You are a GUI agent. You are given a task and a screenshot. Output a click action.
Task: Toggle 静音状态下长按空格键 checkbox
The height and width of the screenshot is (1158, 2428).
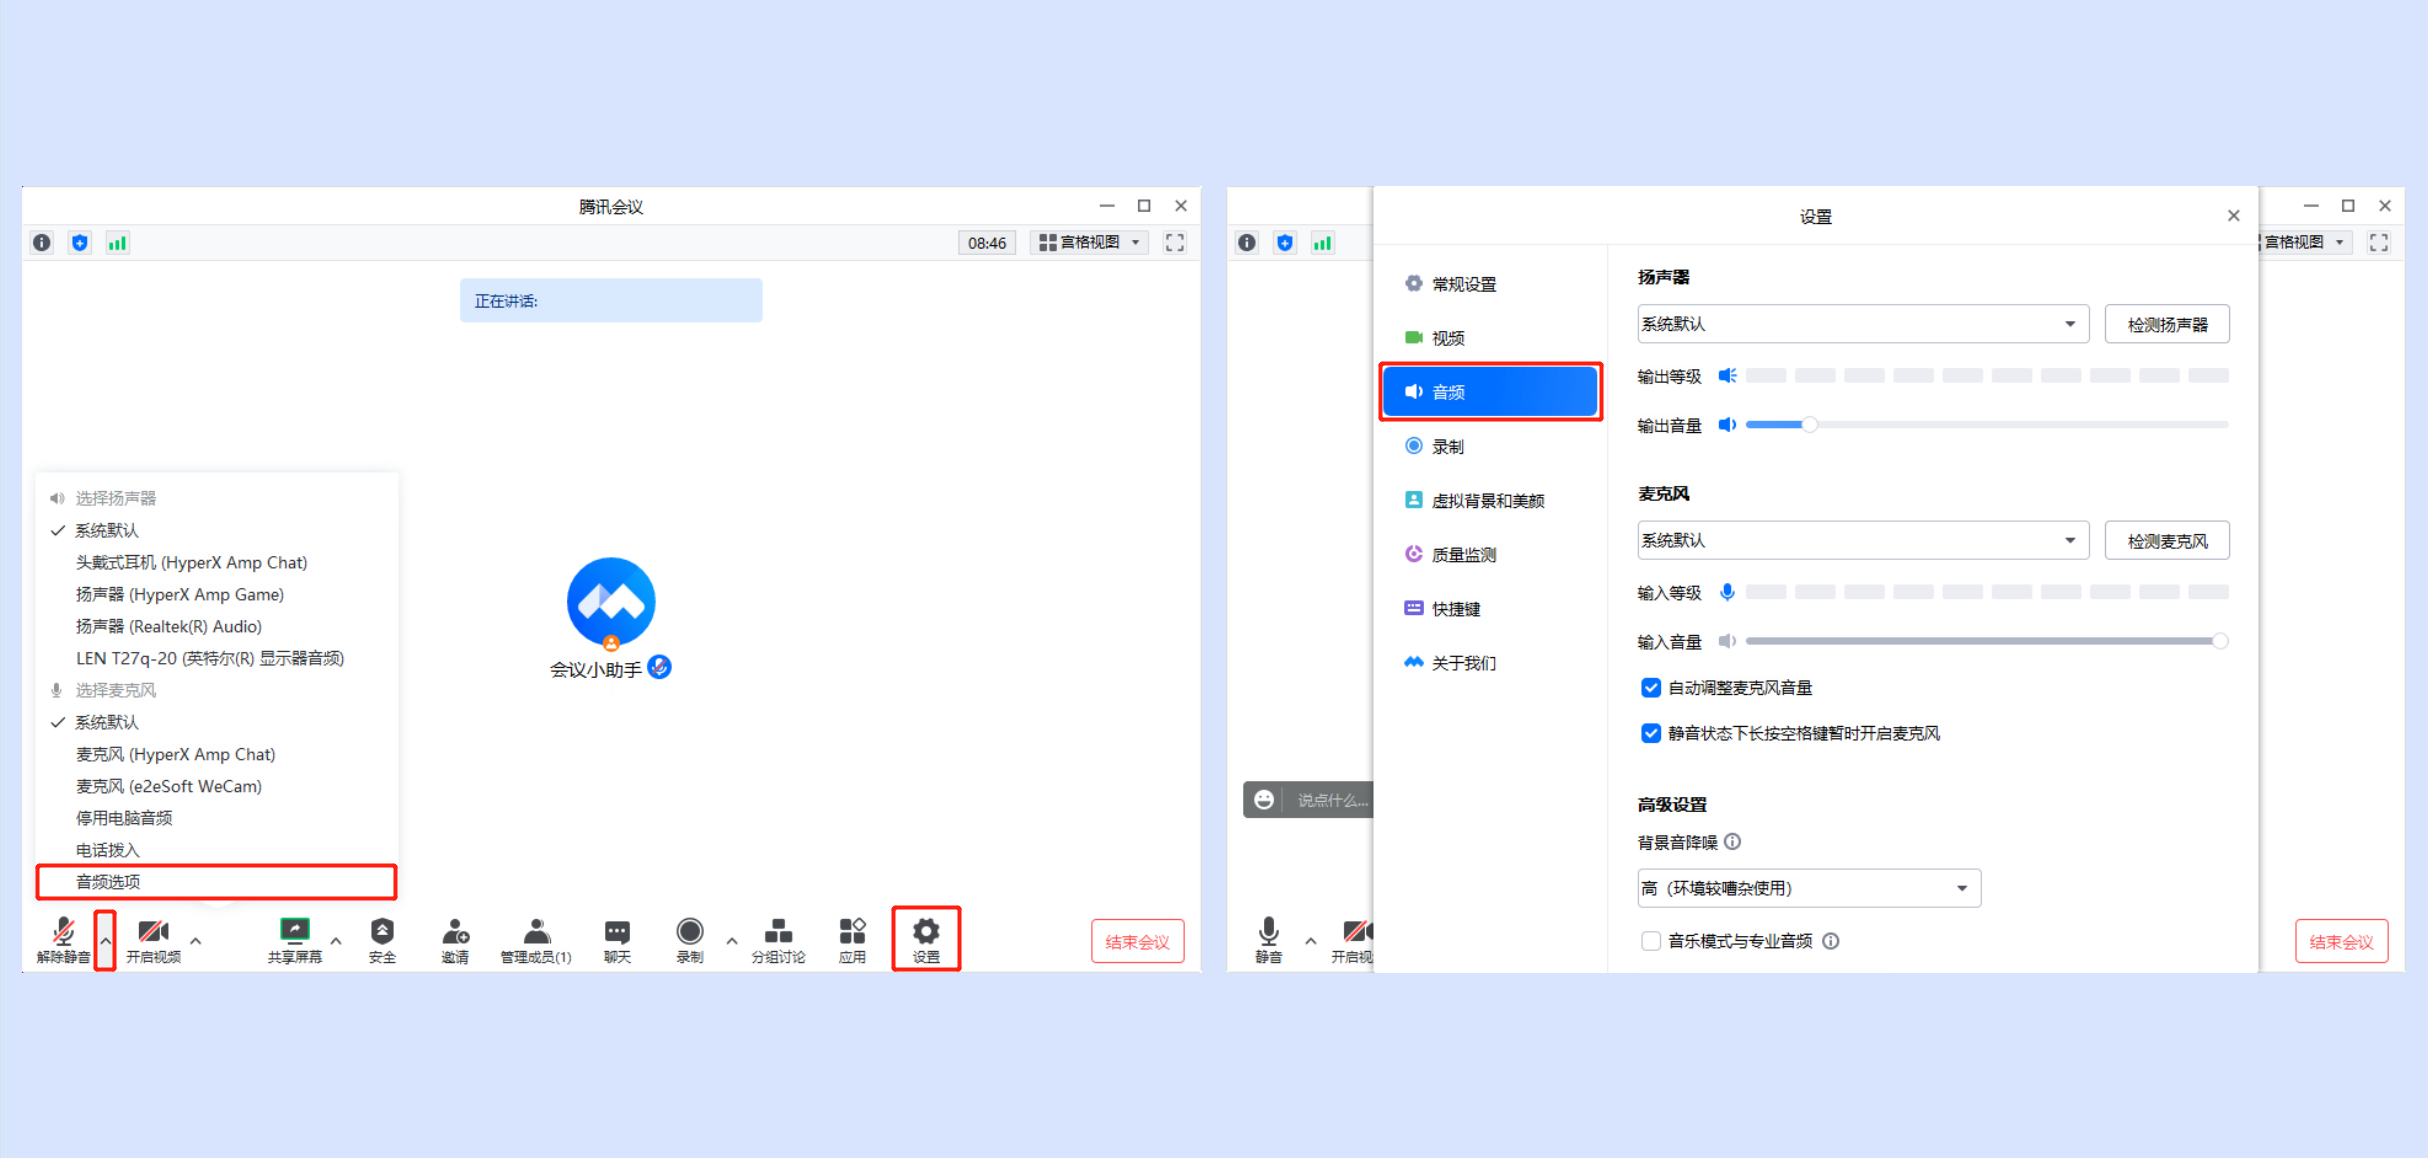[x=1651, y=733]
